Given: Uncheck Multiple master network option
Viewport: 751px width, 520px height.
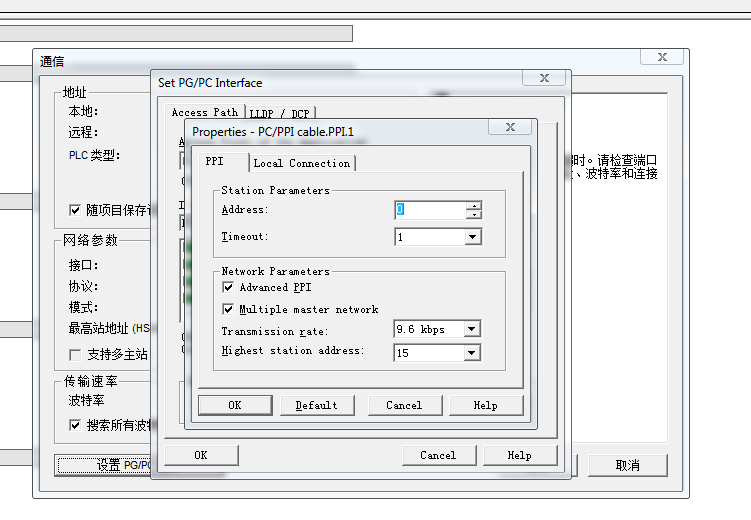Looking at the screenshot, I should click(228, 310).
